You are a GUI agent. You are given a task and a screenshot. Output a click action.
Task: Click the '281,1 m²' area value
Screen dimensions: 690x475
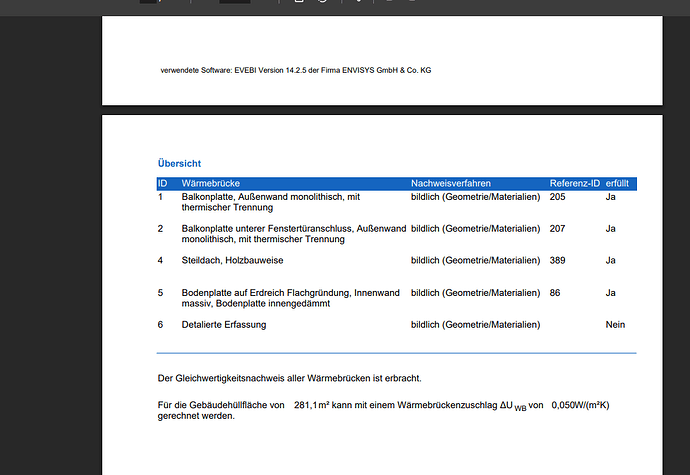point(312,405)
